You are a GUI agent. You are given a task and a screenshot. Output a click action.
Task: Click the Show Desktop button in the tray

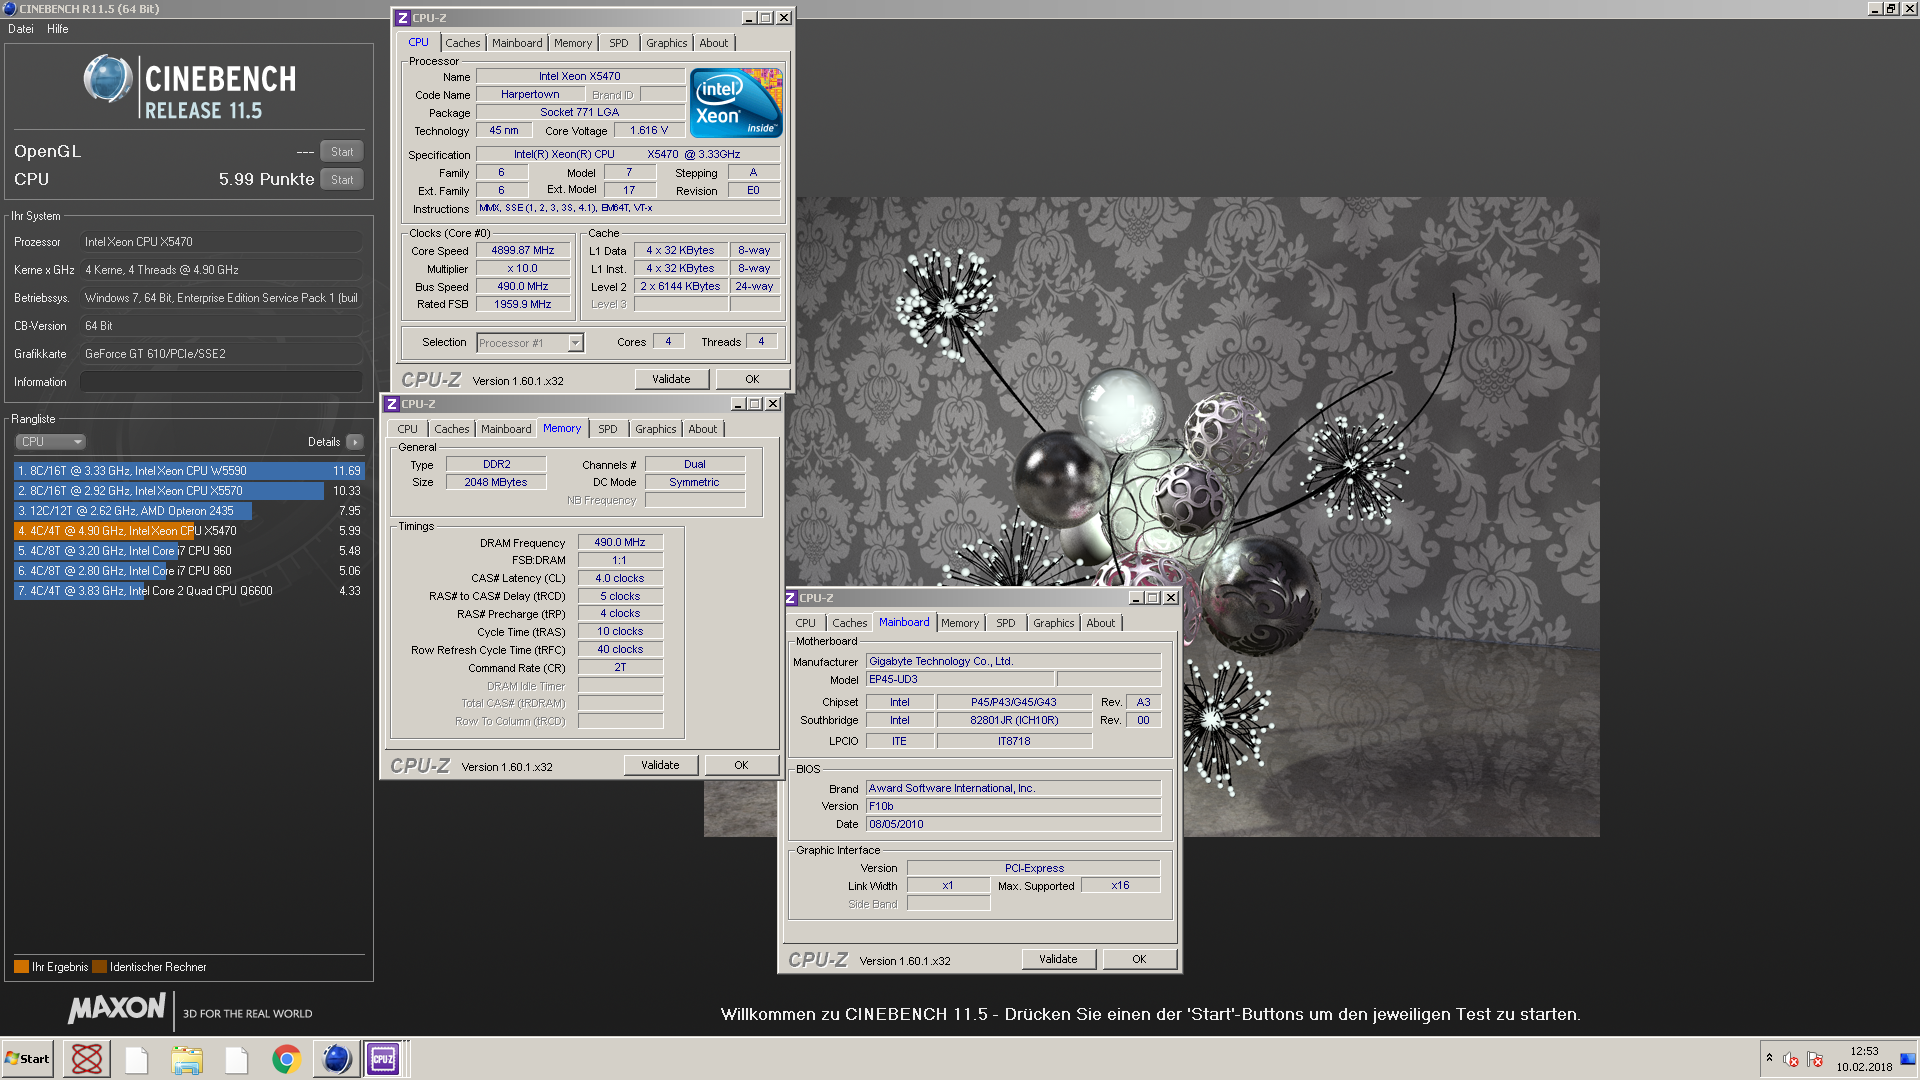click(1908, 1058)
